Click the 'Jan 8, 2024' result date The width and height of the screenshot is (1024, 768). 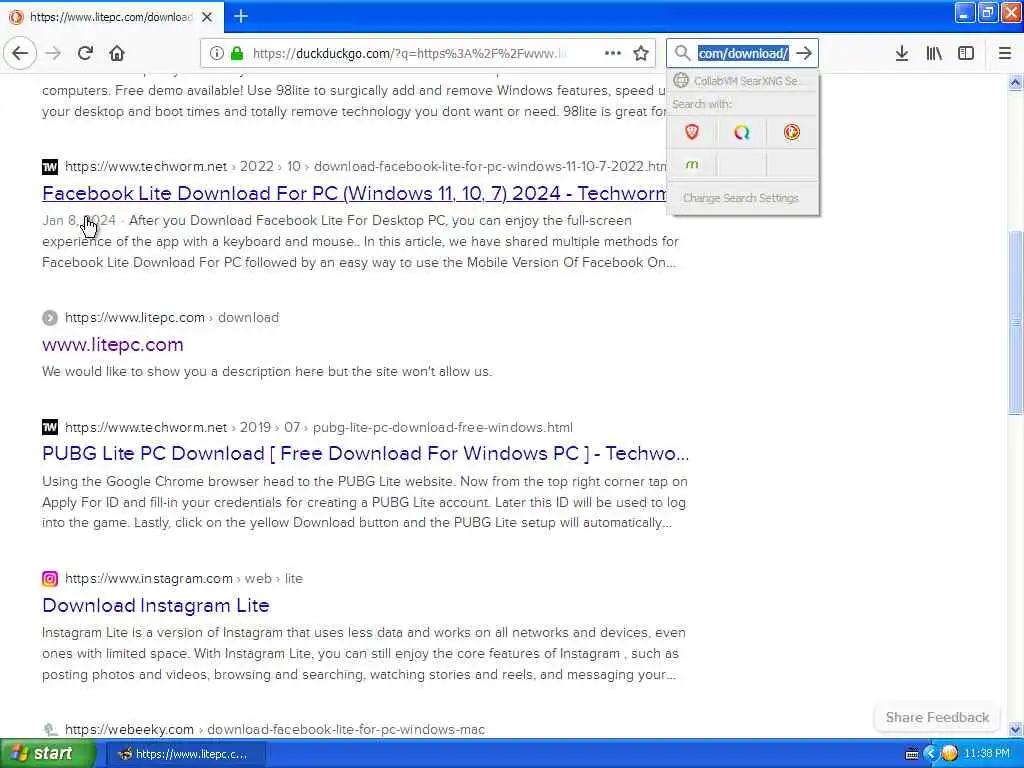[x=79, y=221]
